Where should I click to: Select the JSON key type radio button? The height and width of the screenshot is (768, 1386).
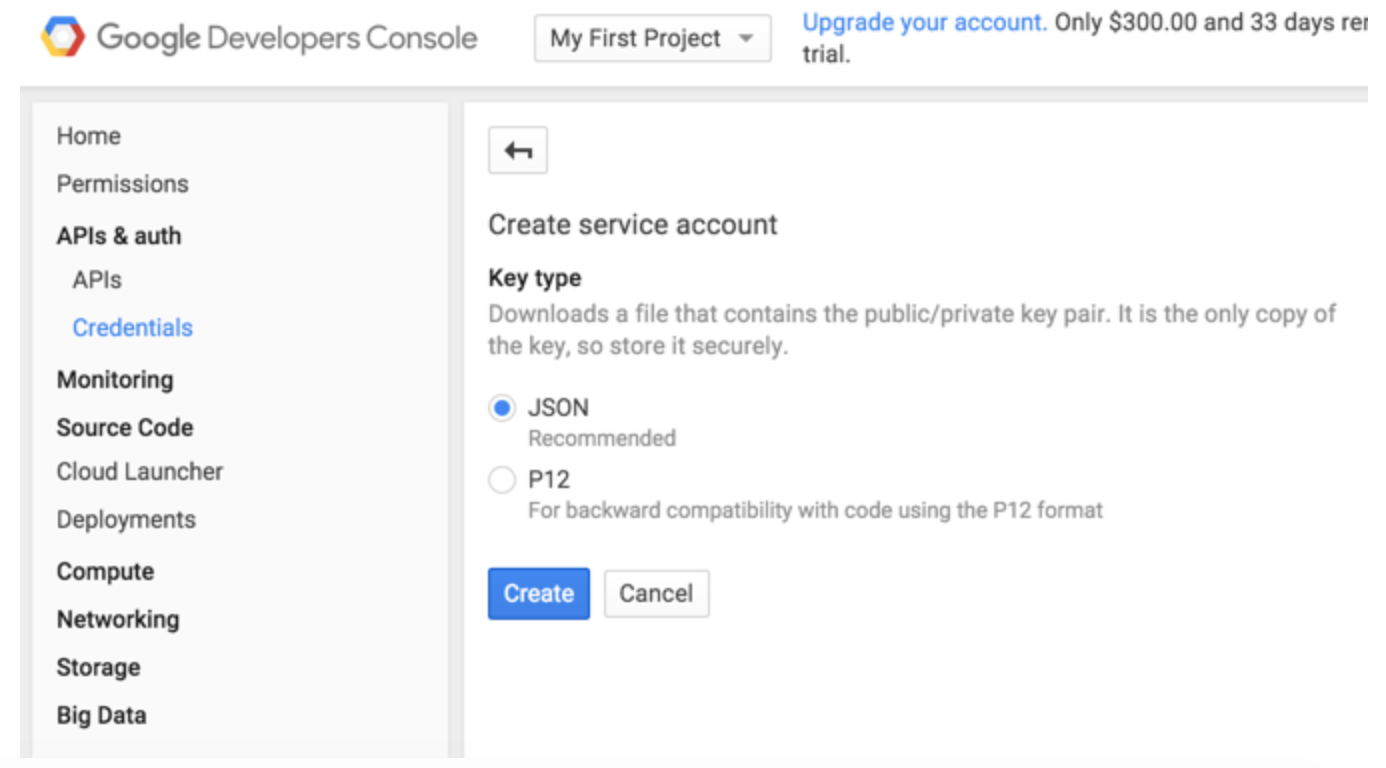pos(502,408)
